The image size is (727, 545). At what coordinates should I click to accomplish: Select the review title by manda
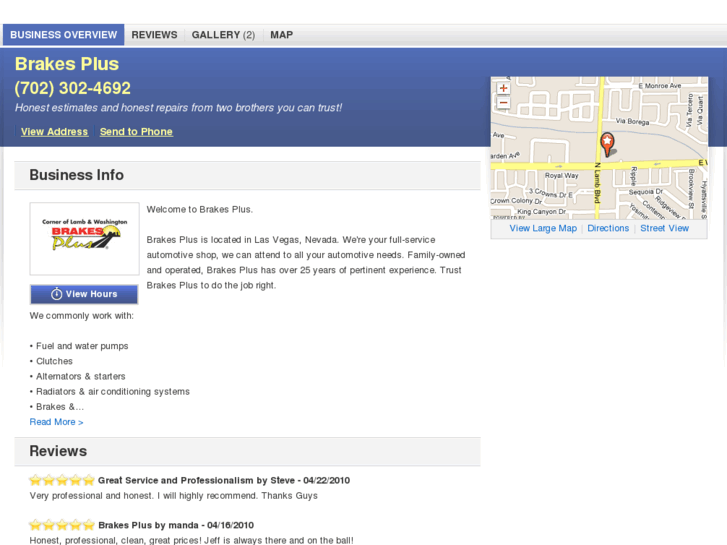[x=176, y=525]
